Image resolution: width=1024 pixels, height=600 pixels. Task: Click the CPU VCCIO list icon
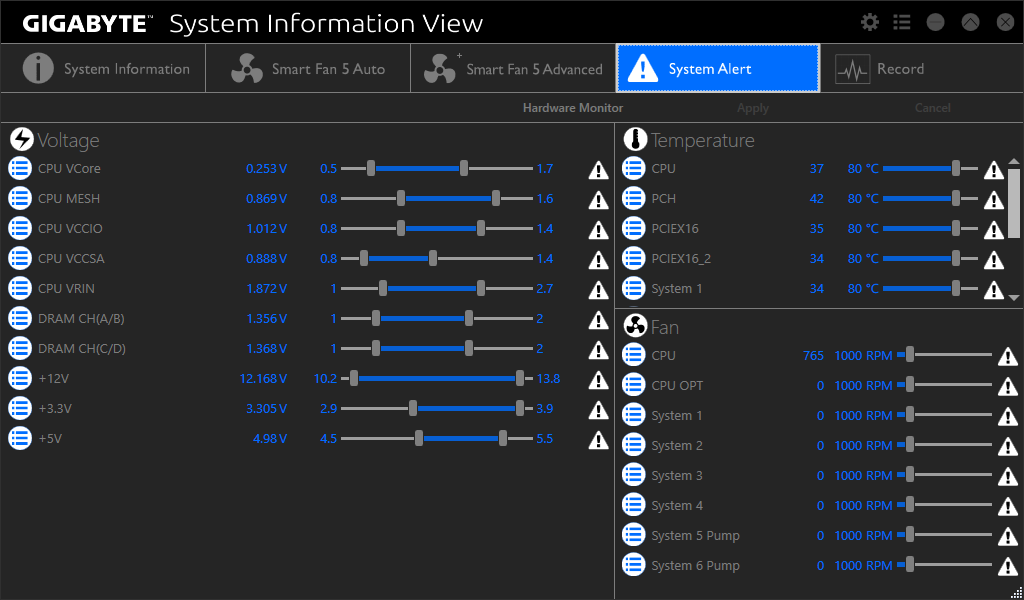[20, 229]
